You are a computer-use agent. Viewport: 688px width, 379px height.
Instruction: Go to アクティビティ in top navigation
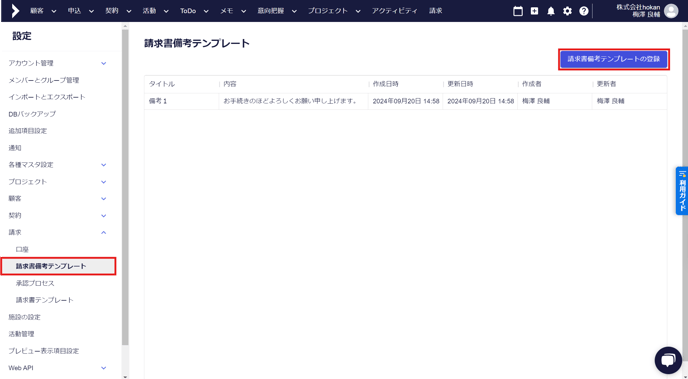click(394, 11)
